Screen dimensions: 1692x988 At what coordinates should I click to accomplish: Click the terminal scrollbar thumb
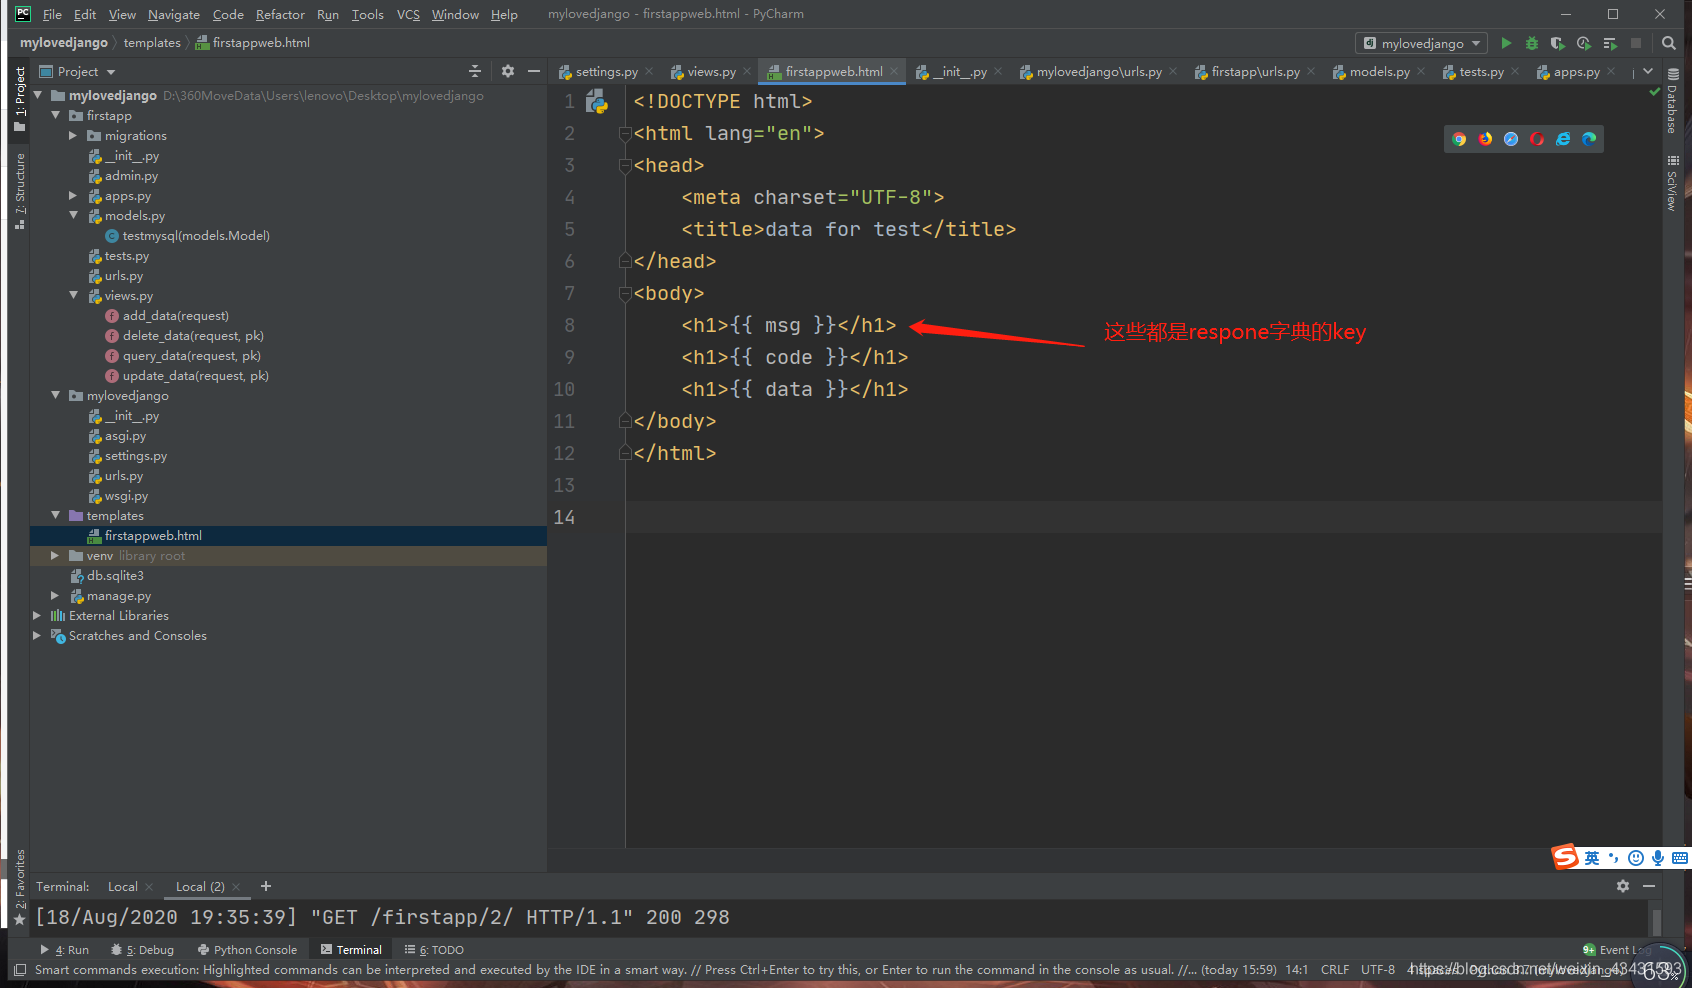click(1657, 921)
